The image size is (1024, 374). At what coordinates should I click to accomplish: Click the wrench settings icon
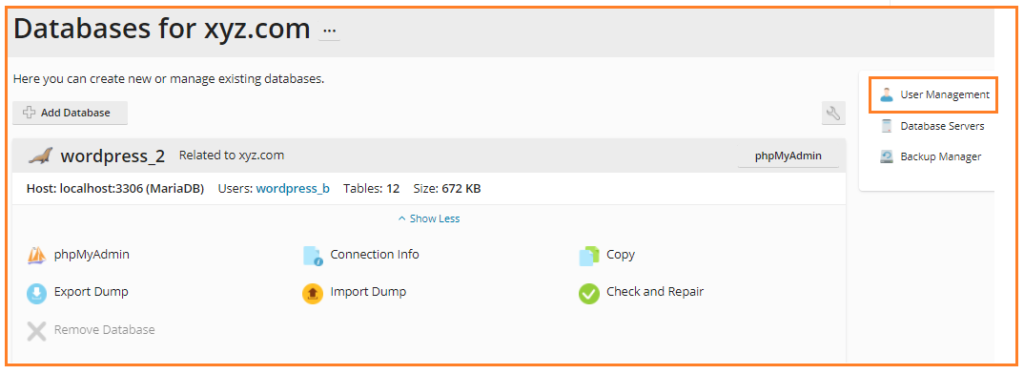833,113
